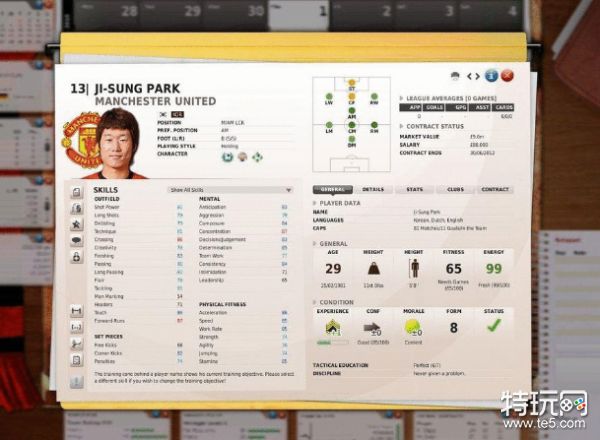Open the dumbbell training icon in sidebar
The height and width of the screenshot is (440, 600).
coord(77,311)
